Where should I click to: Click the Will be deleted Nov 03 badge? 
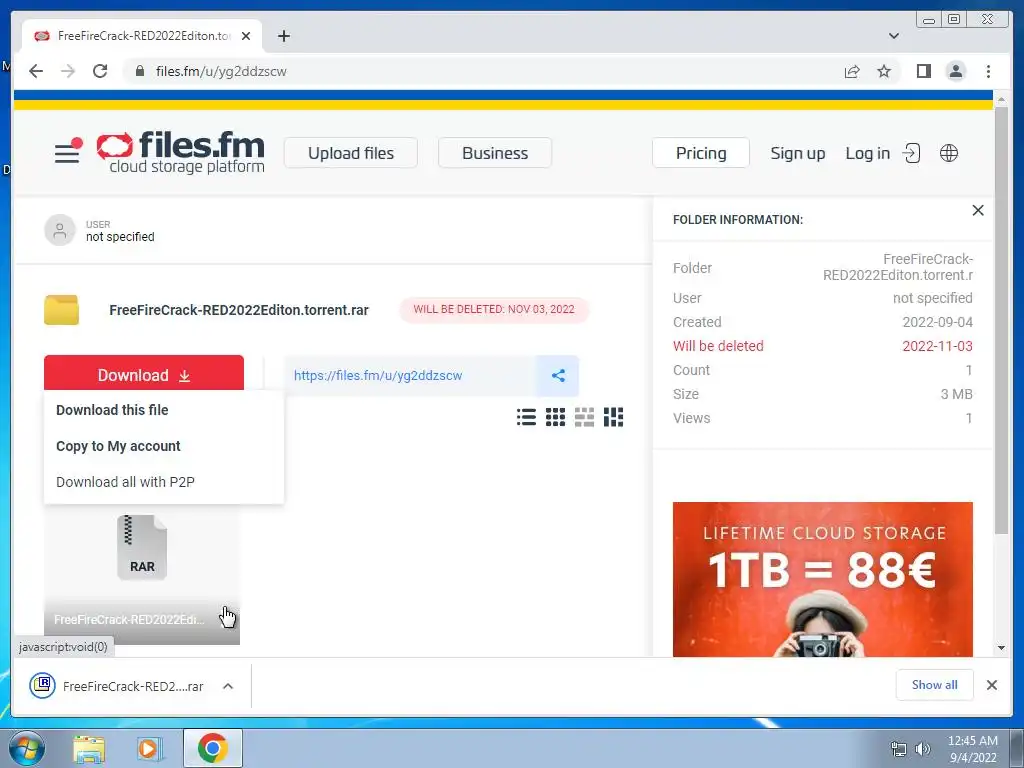[494, 310]
